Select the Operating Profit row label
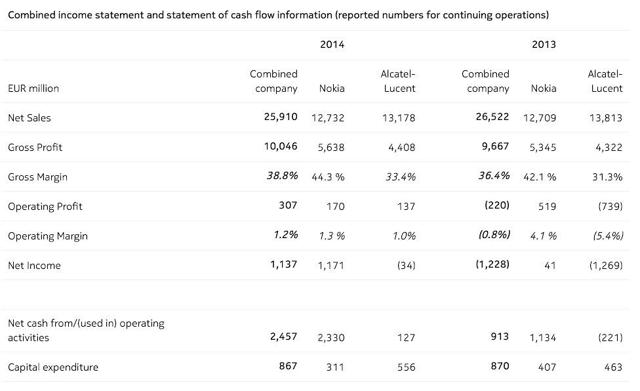The height and width of the screenshot is (391, 640). click(45, 207)
